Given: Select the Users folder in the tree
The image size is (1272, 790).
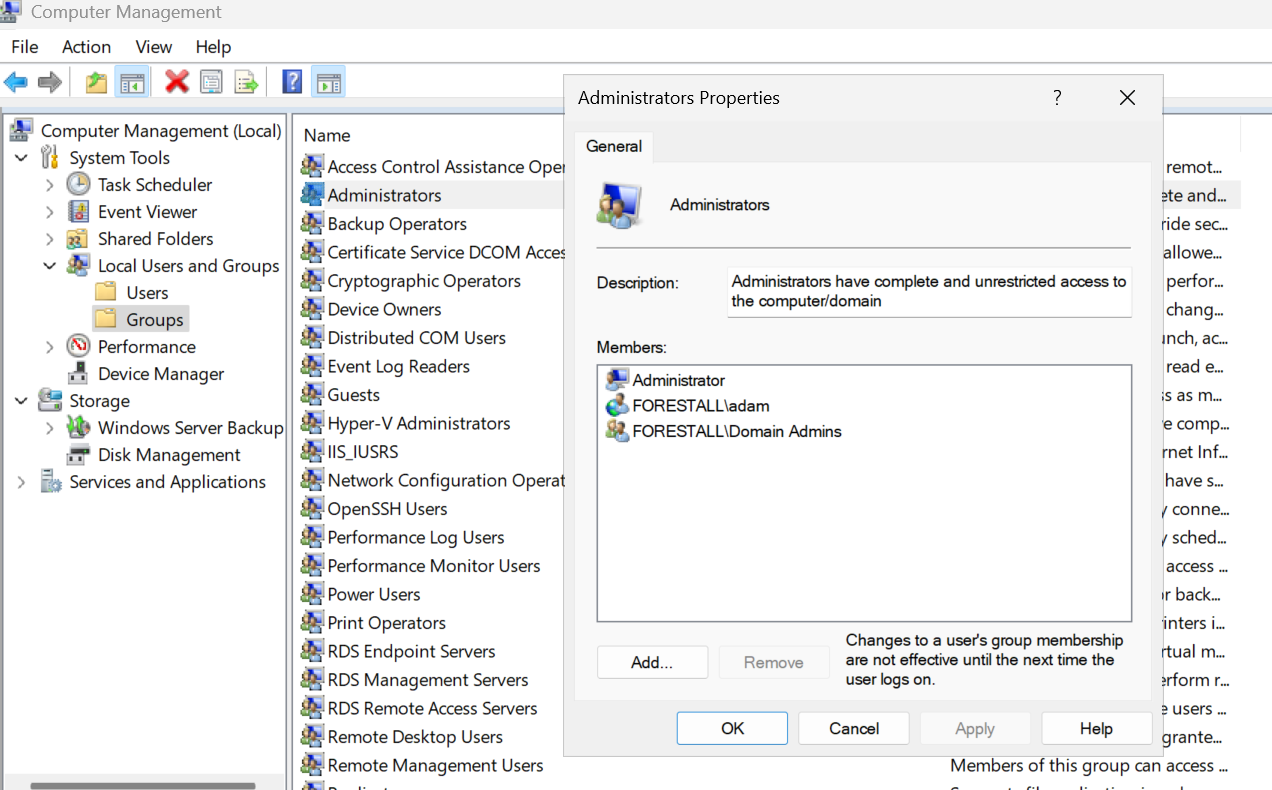Looking at the screenshot, I should coord(147,293).
